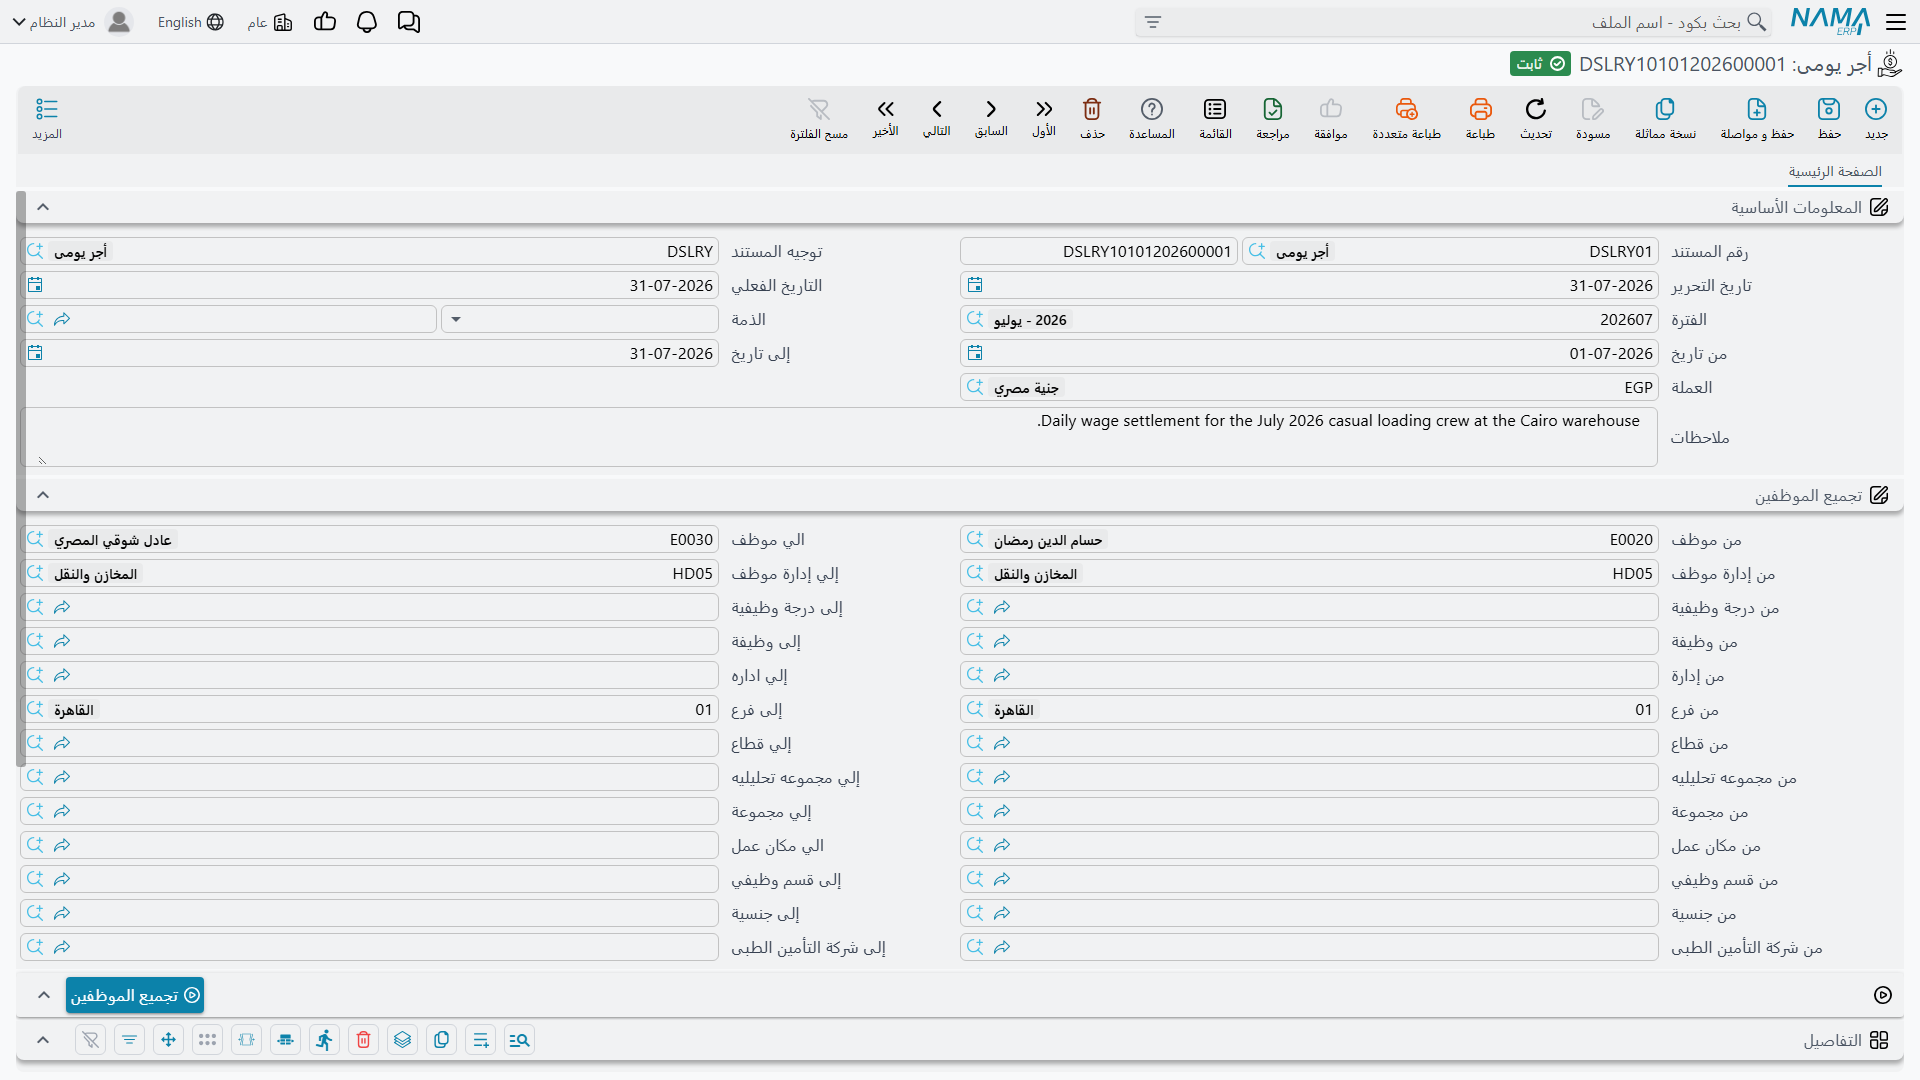Open notifications bell icon

coord(367,22)
